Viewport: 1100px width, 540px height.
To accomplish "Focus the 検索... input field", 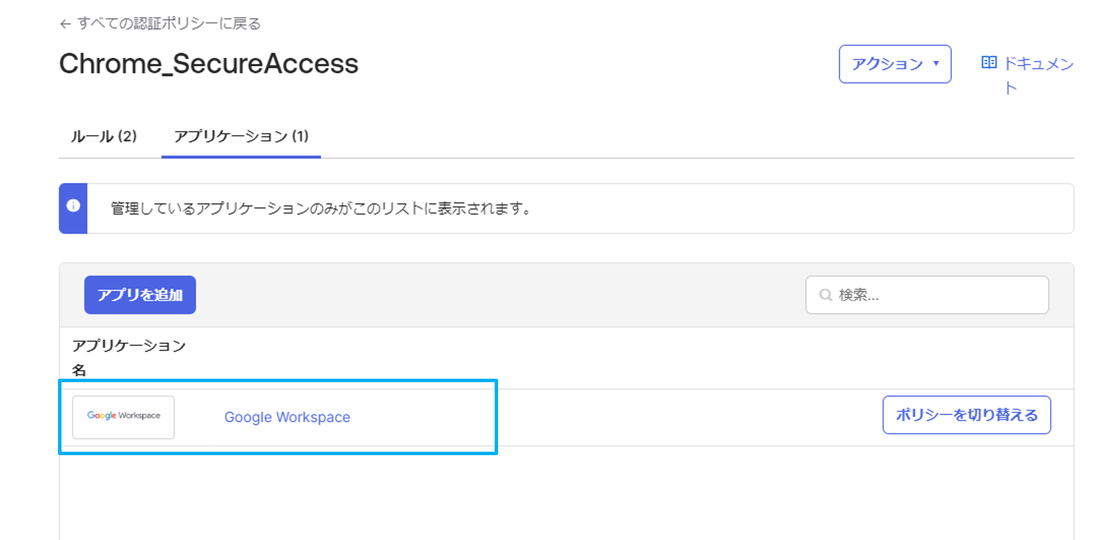I will point(927,295).
